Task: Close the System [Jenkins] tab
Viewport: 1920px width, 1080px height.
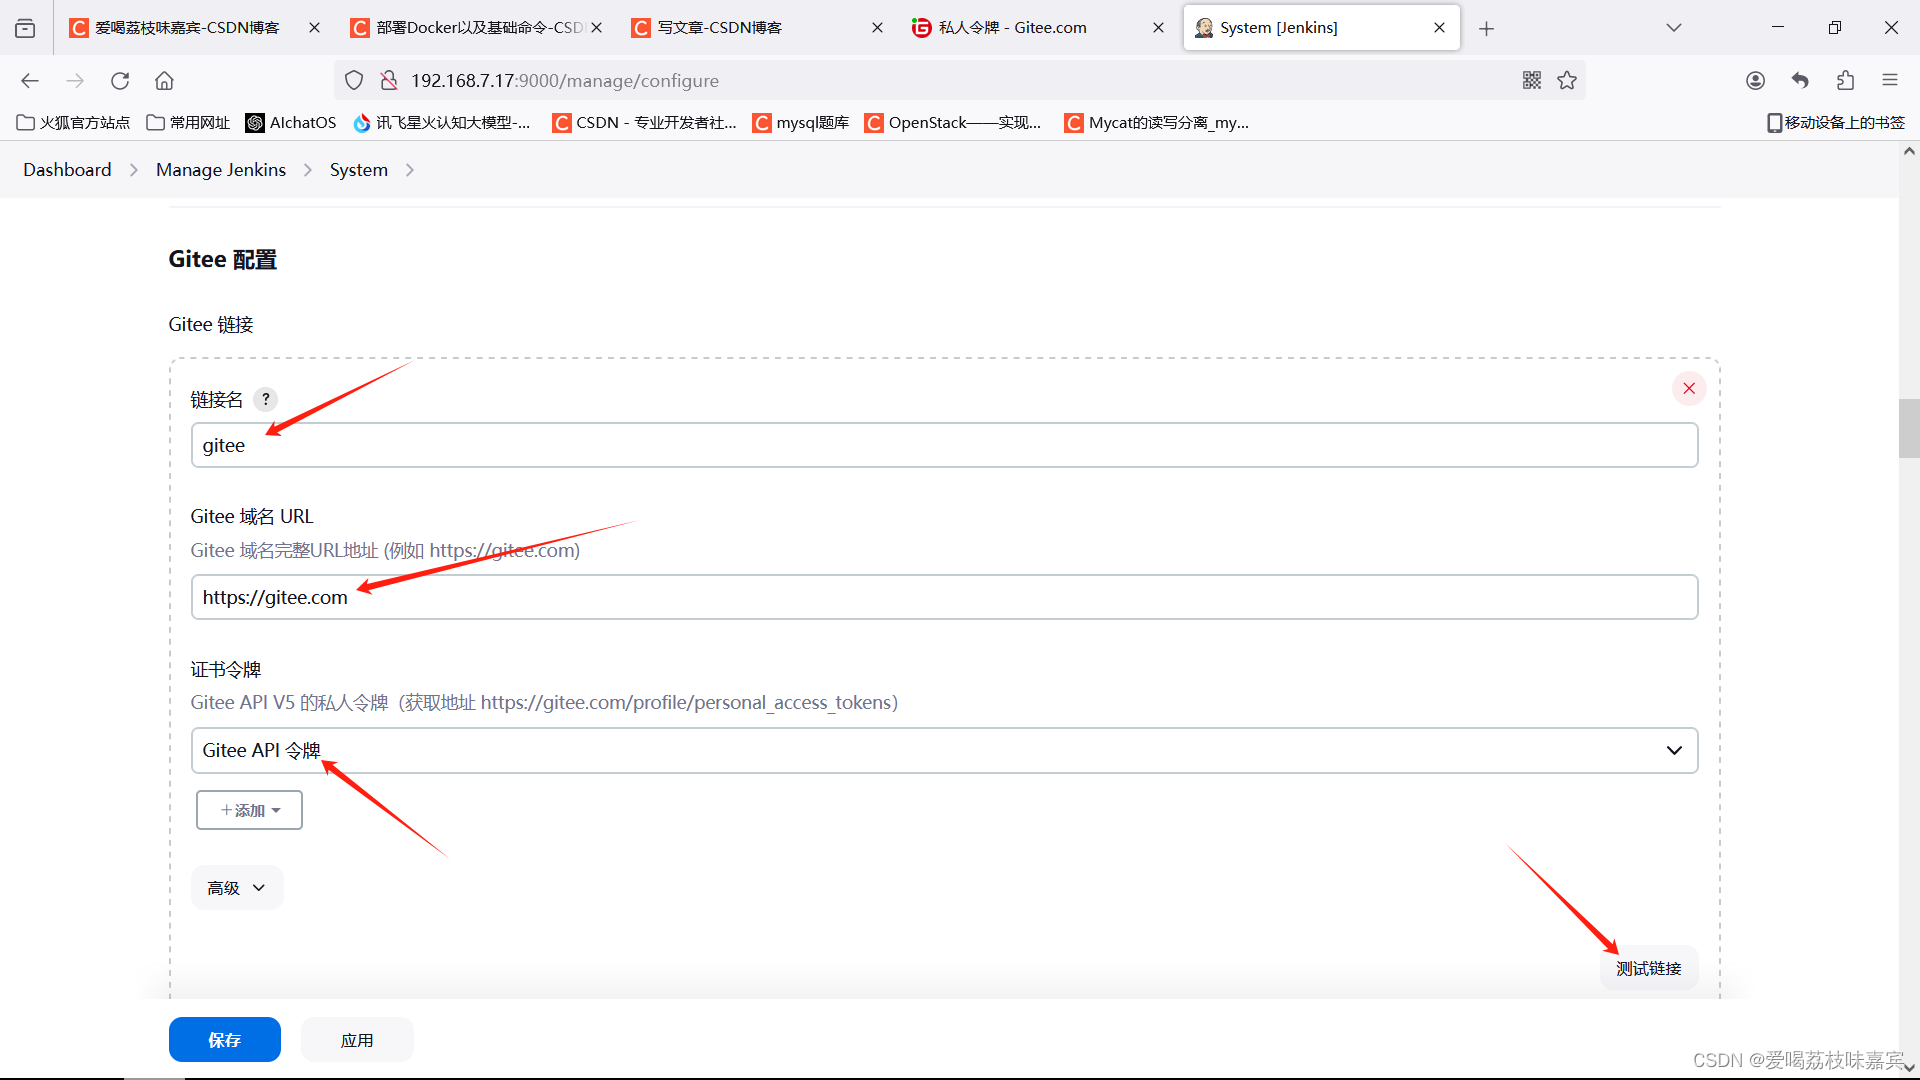Action: pos(1439,28)
